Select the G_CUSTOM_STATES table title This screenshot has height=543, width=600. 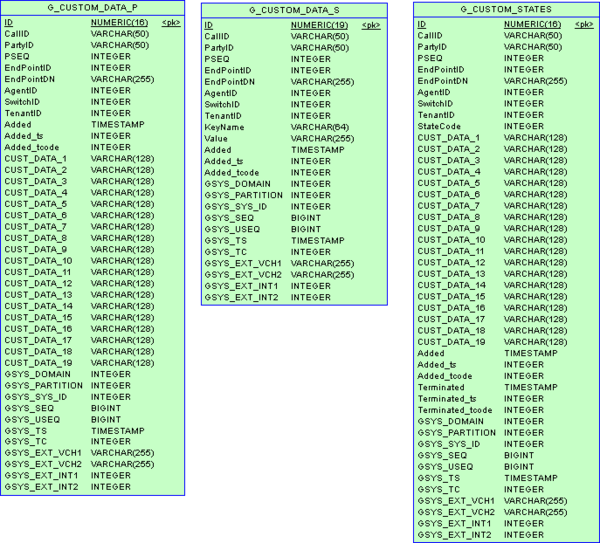pos(506,9)
